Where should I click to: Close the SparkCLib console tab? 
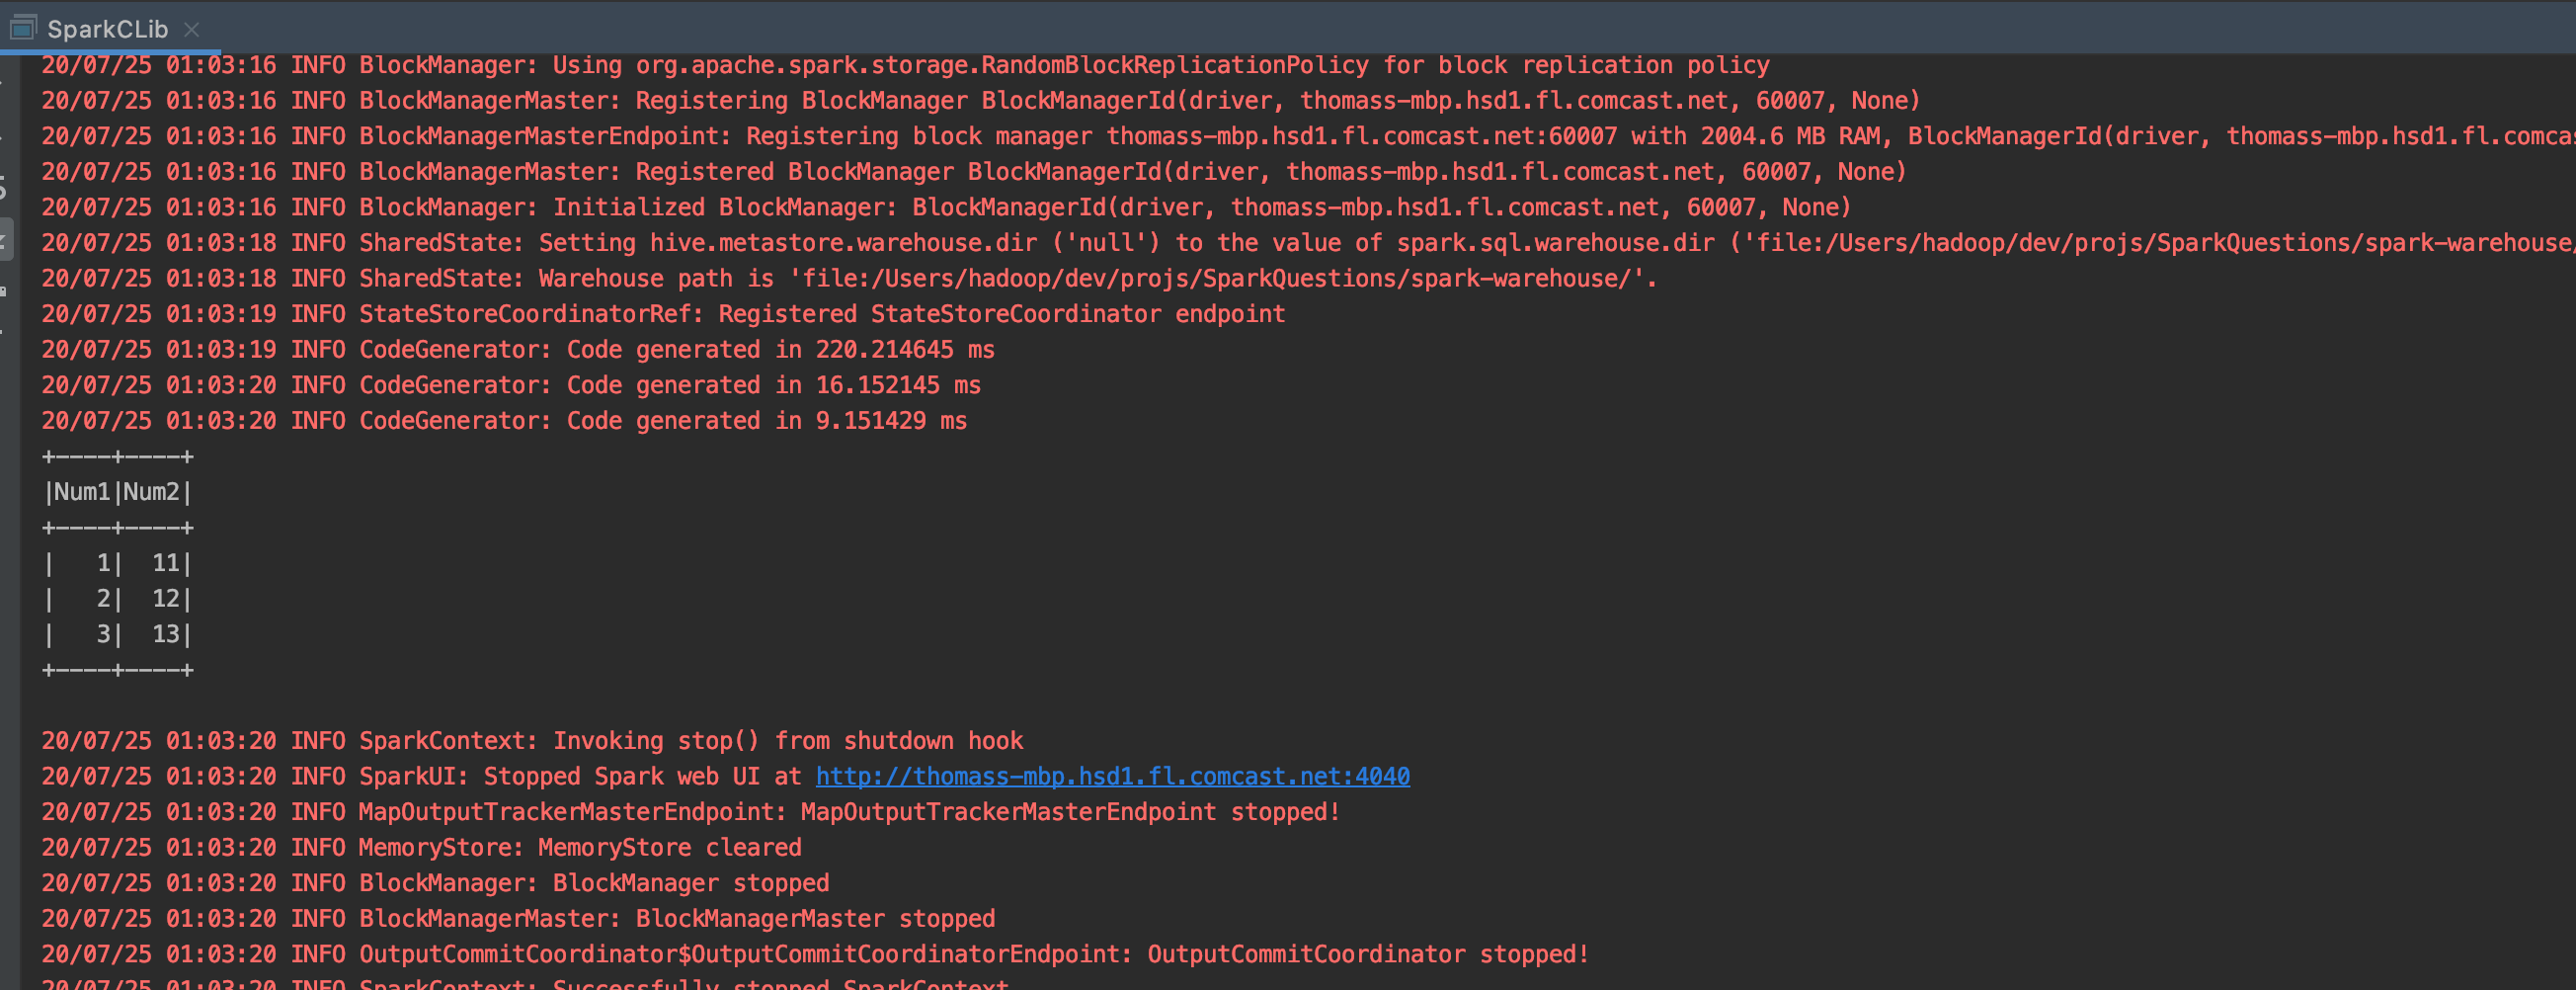pyautogui.click(x=192, y=29)
